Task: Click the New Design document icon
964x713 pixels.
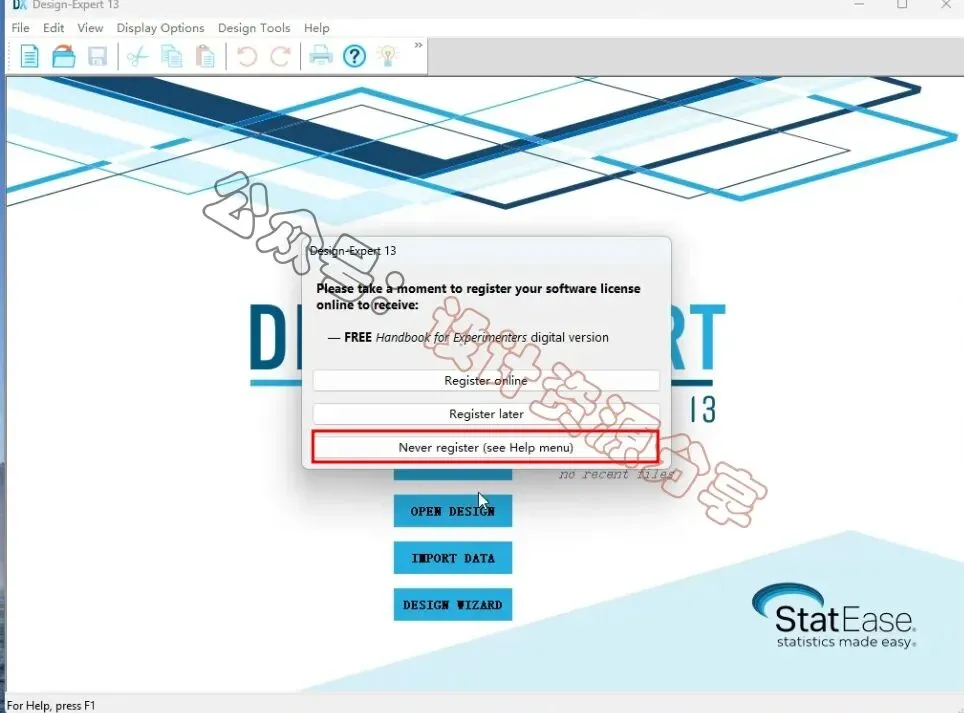Action: [x=29, y=57]
